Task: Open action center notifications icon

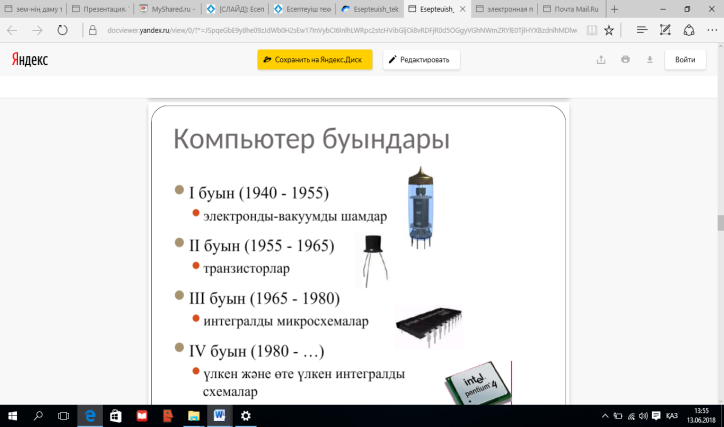Action: [656, 416]
